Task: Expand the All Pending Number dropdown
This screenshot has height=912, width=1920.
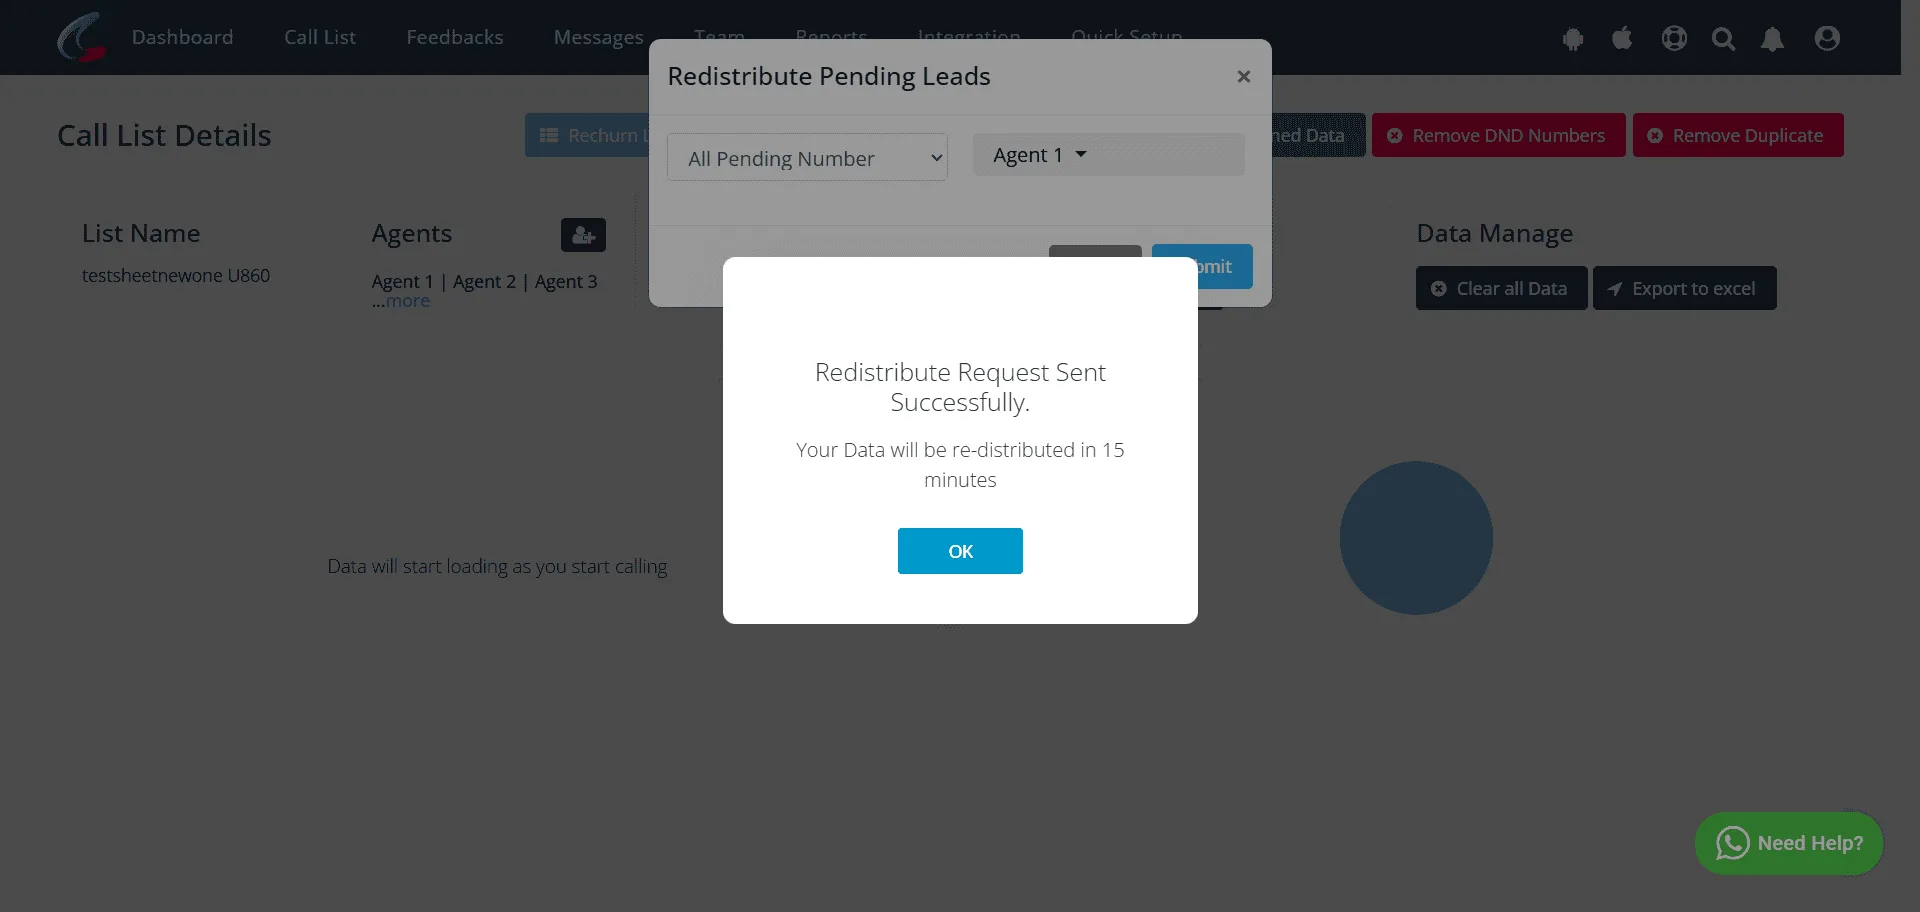Action: (x=807, y=158)
